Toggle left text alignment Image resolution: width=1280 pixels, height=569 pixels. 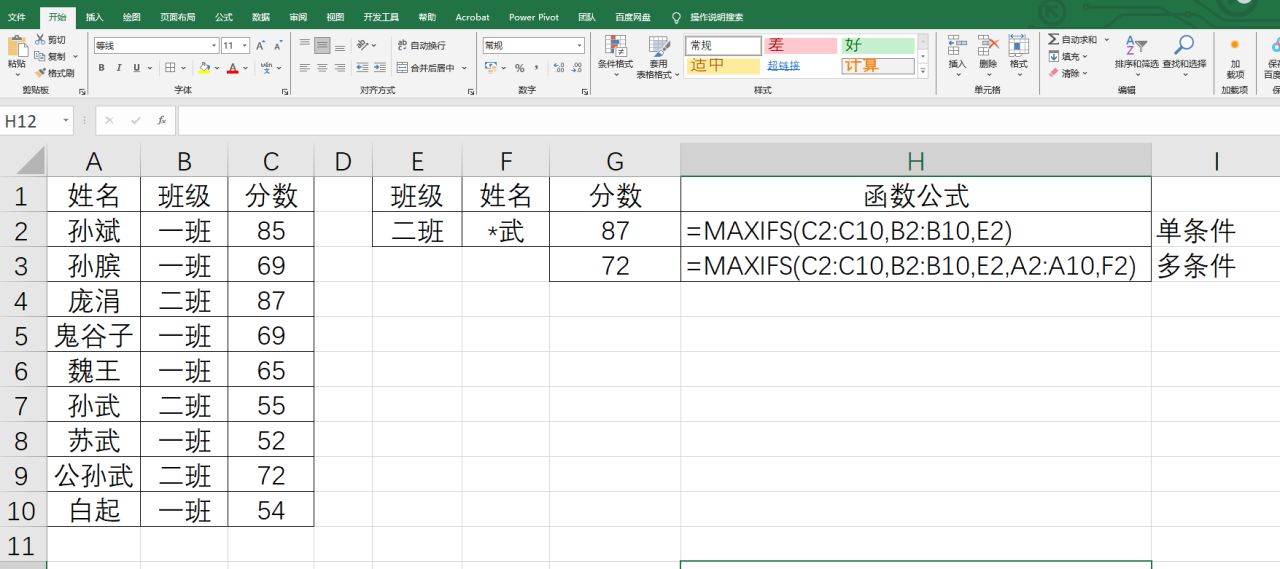point(305,68)
